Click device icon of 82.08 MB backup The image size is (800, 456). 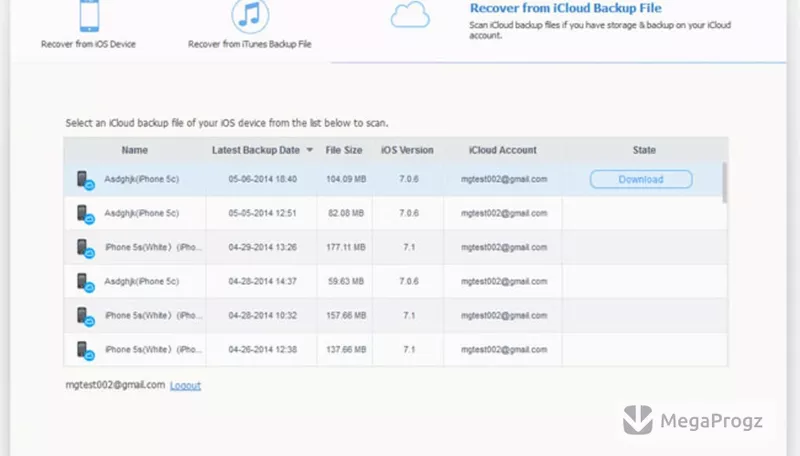tap(85, 214)
